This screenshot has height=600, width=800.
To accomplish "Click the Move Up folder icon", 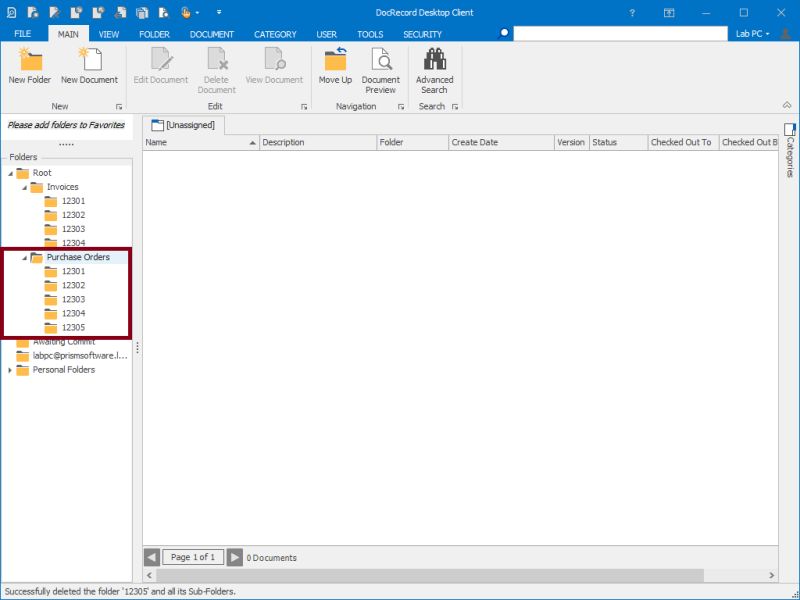I will click(336, 59).
